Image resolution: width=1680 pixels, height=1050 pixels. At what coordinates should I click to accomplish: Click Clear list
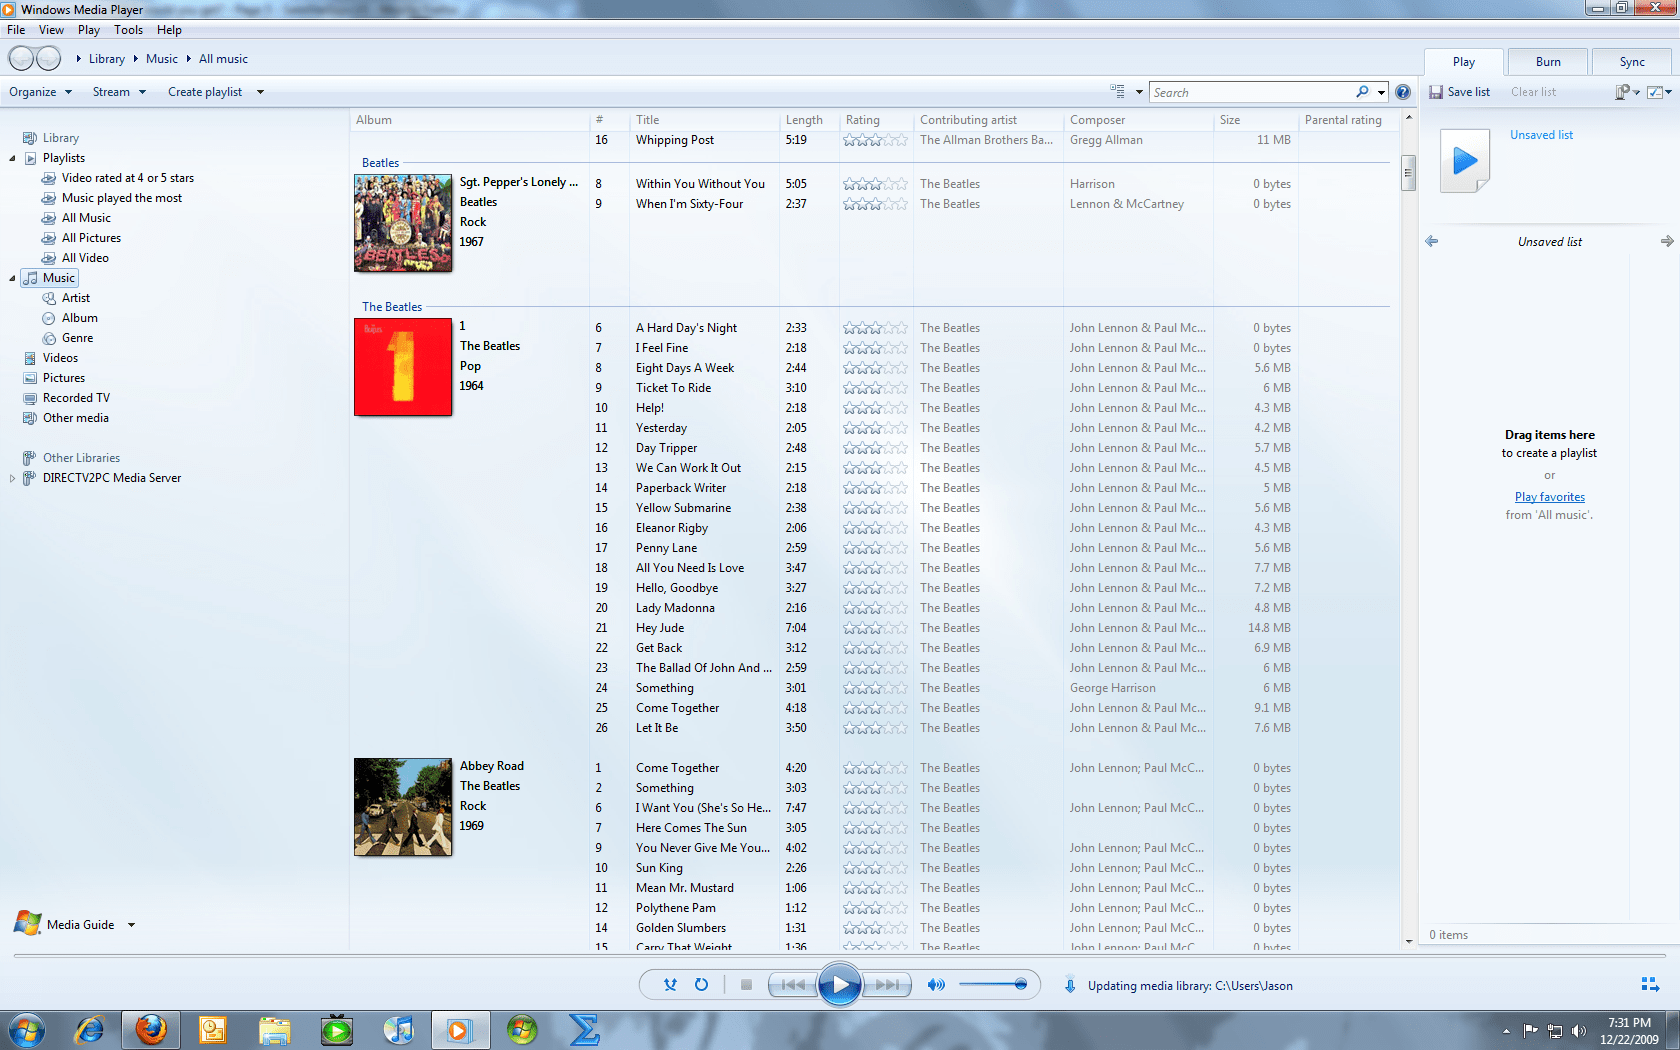[1533, 92]
